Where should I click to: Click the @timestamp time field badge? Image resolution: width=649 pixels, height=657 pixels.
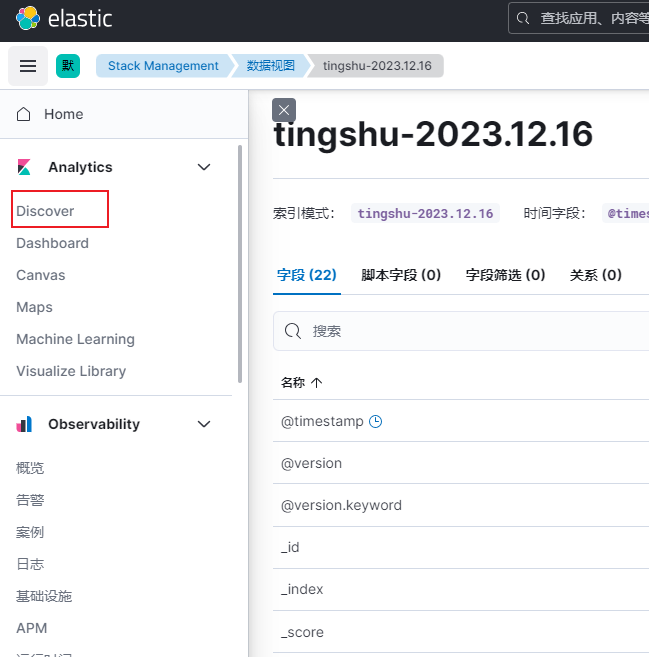[x=626, y=213]
